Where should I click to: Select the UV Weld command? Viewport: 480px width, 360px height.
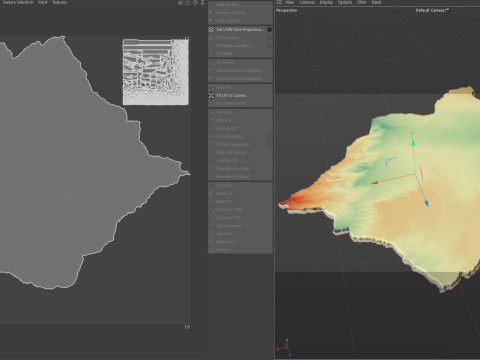[x=240, y=54]
